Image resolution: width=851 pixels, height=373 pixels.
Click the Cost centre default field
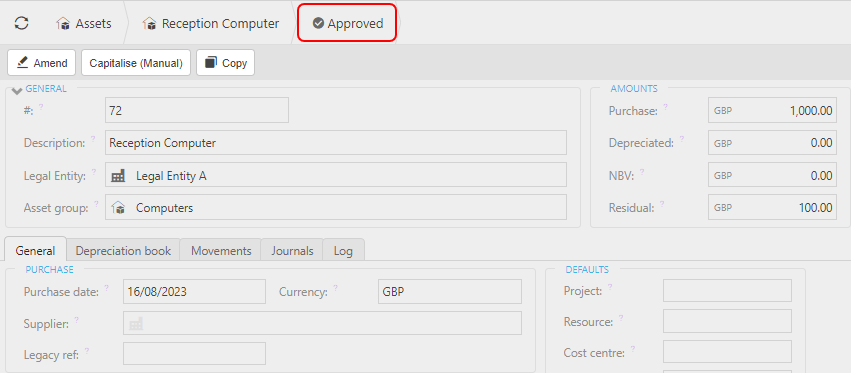coord(727,352)
